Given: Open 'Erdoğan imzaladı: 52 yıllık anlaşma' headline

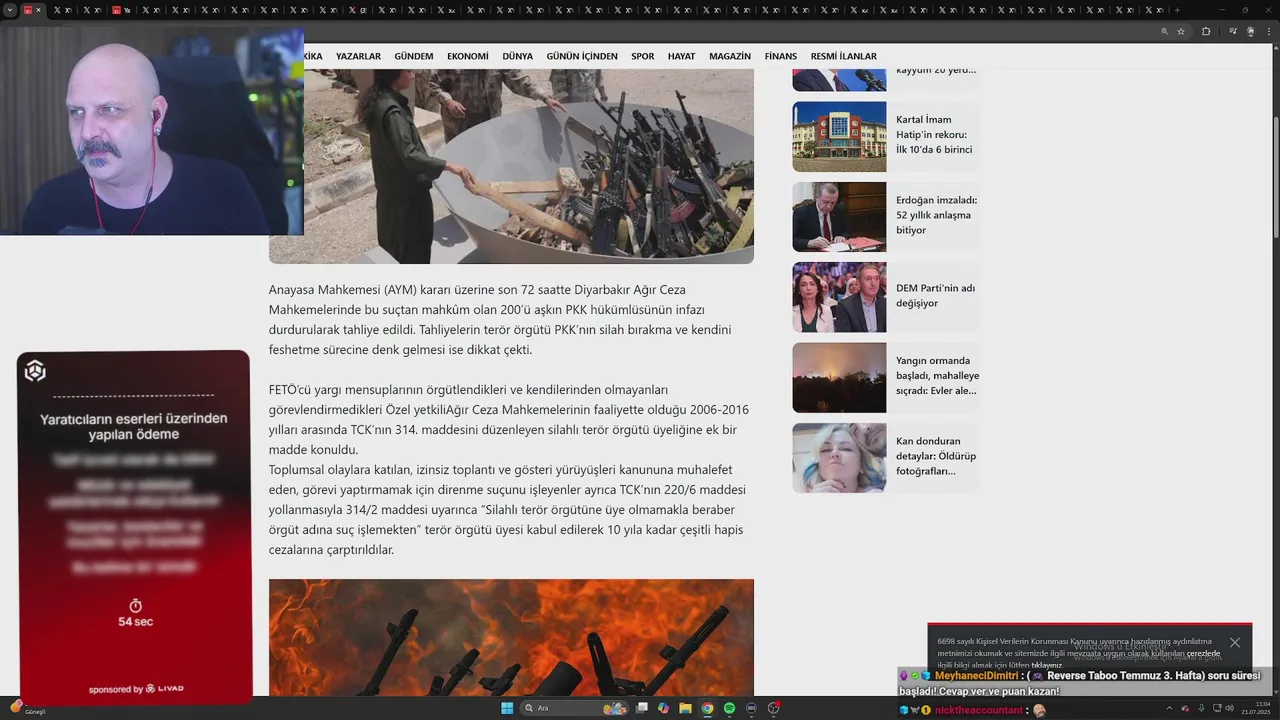Looking at the screenshot, I should point(937,215).
